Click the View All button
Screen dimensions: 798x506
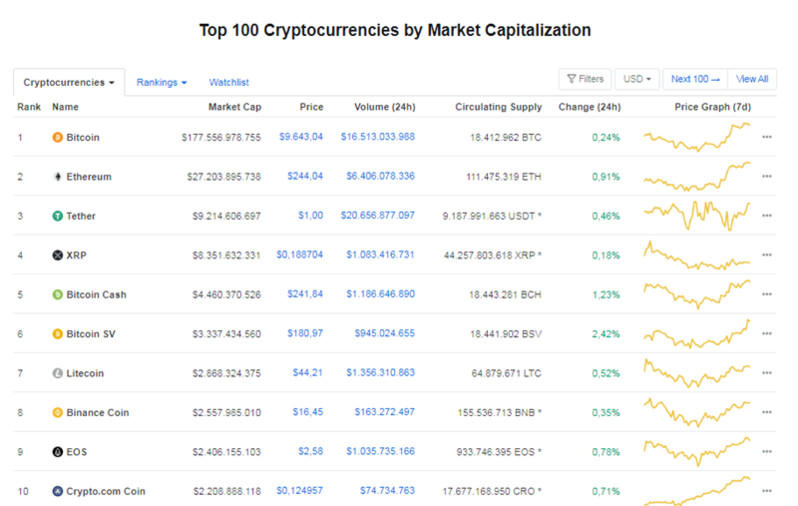(x=752, y=79)
